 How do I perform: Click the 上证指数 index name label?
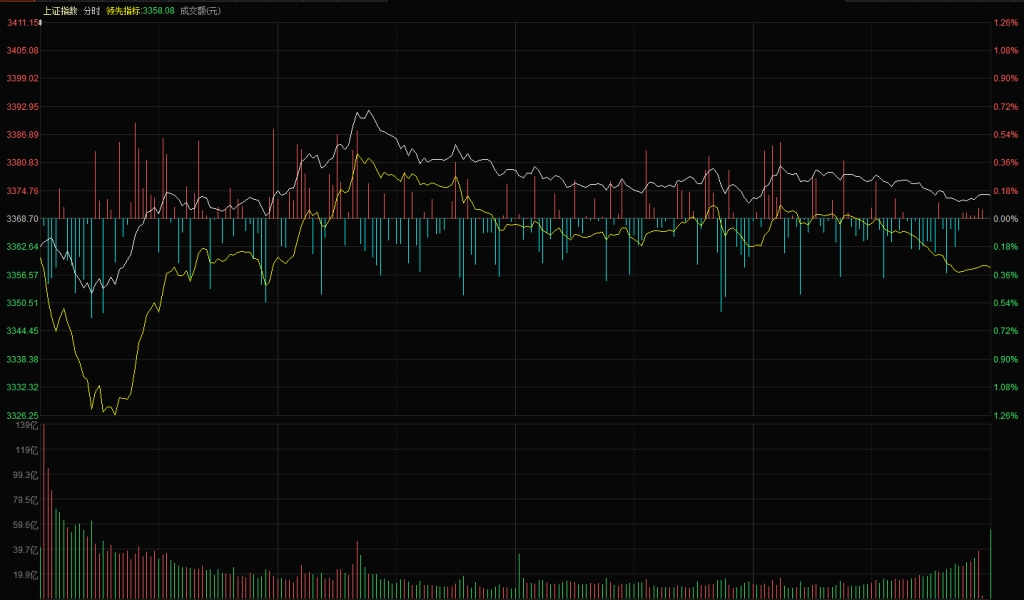pyautogui.click(x=60, y=10)
